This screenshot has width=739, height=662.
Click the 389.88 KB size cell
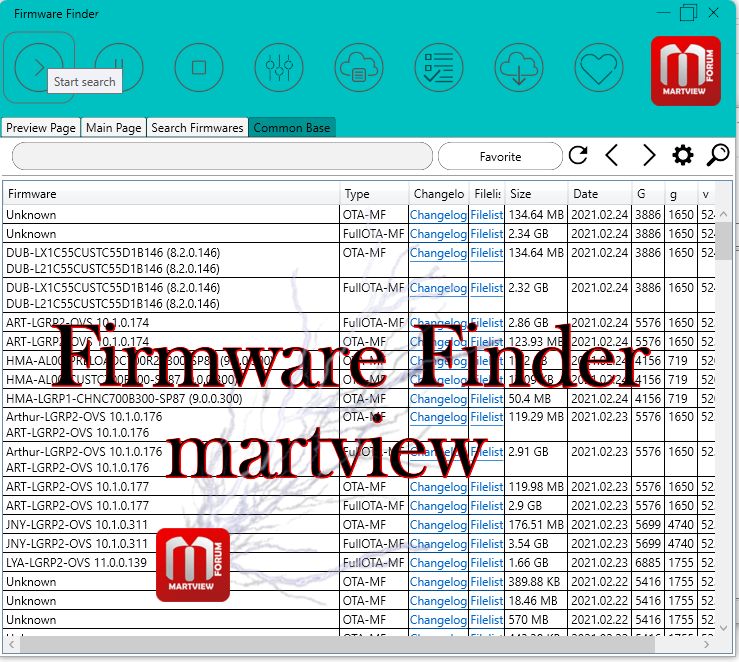click(536, 581)
